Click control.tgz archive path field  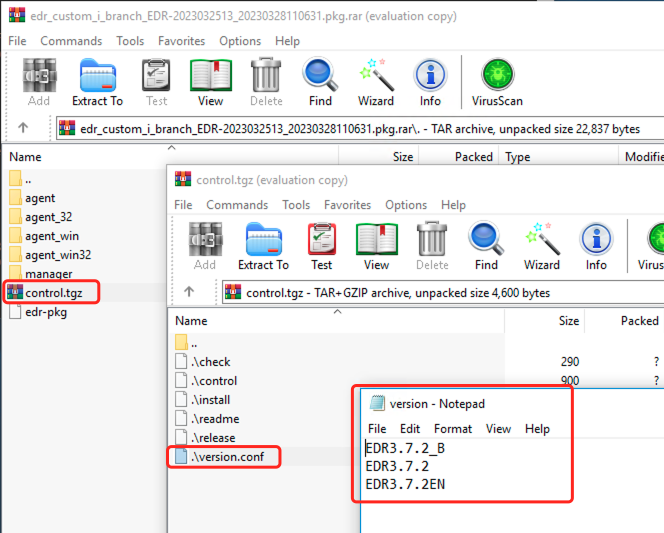point(443,293)
